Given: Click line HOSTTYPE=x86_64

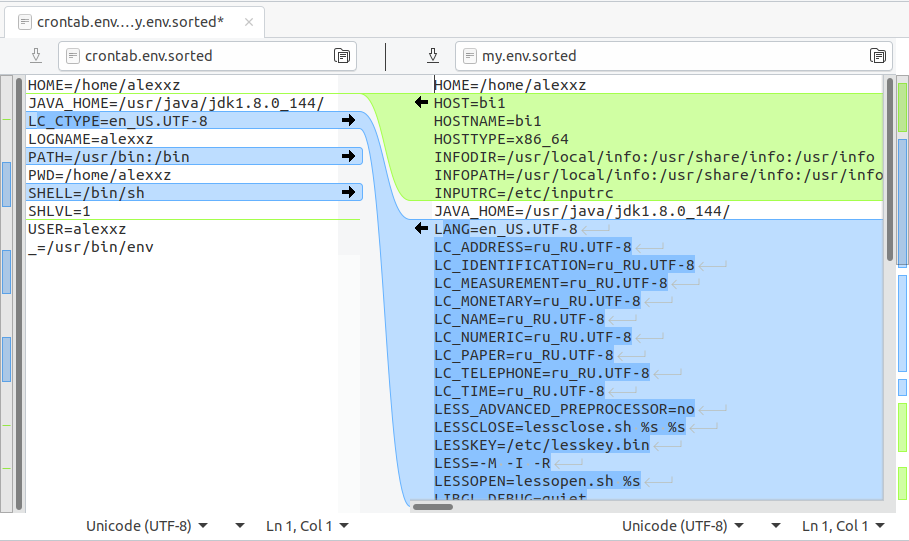Looking at the screenshot, I should click(501, 139).
